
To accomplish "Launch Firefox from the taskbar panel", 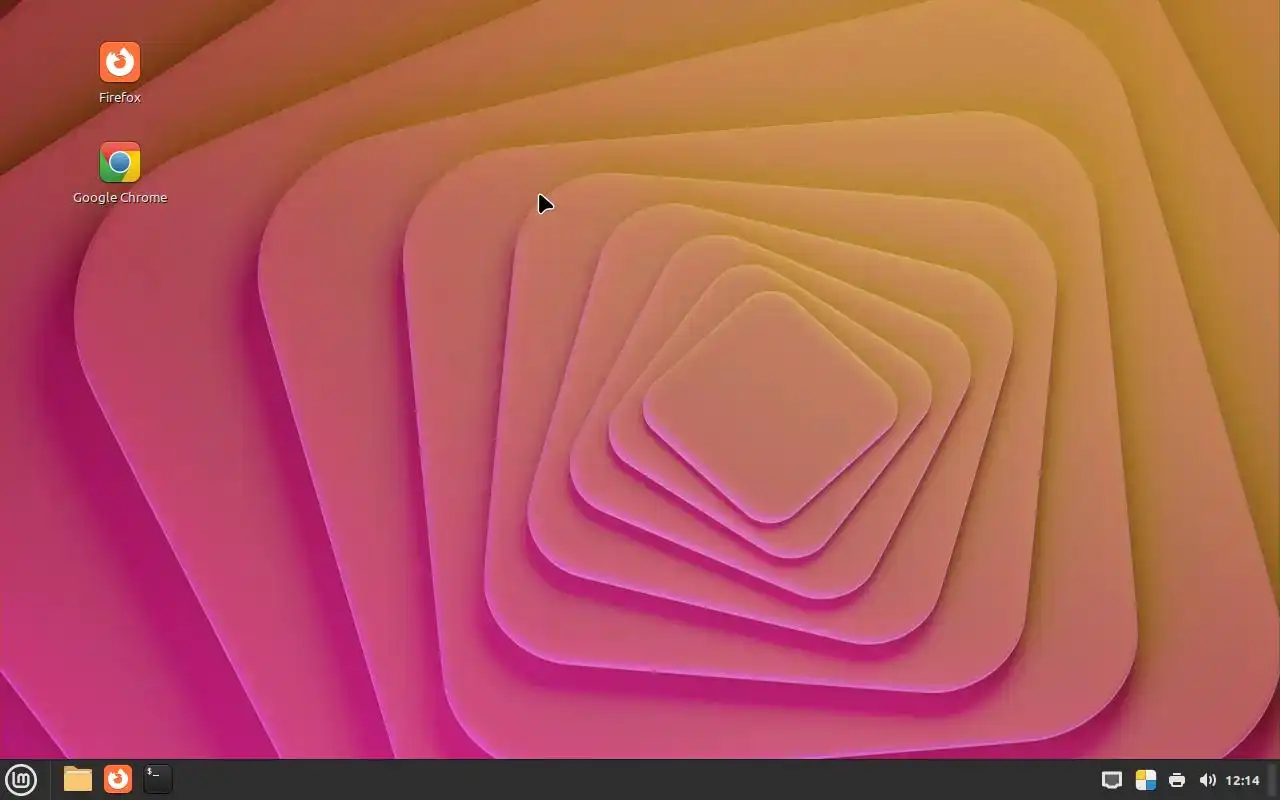I will point(118,779).
